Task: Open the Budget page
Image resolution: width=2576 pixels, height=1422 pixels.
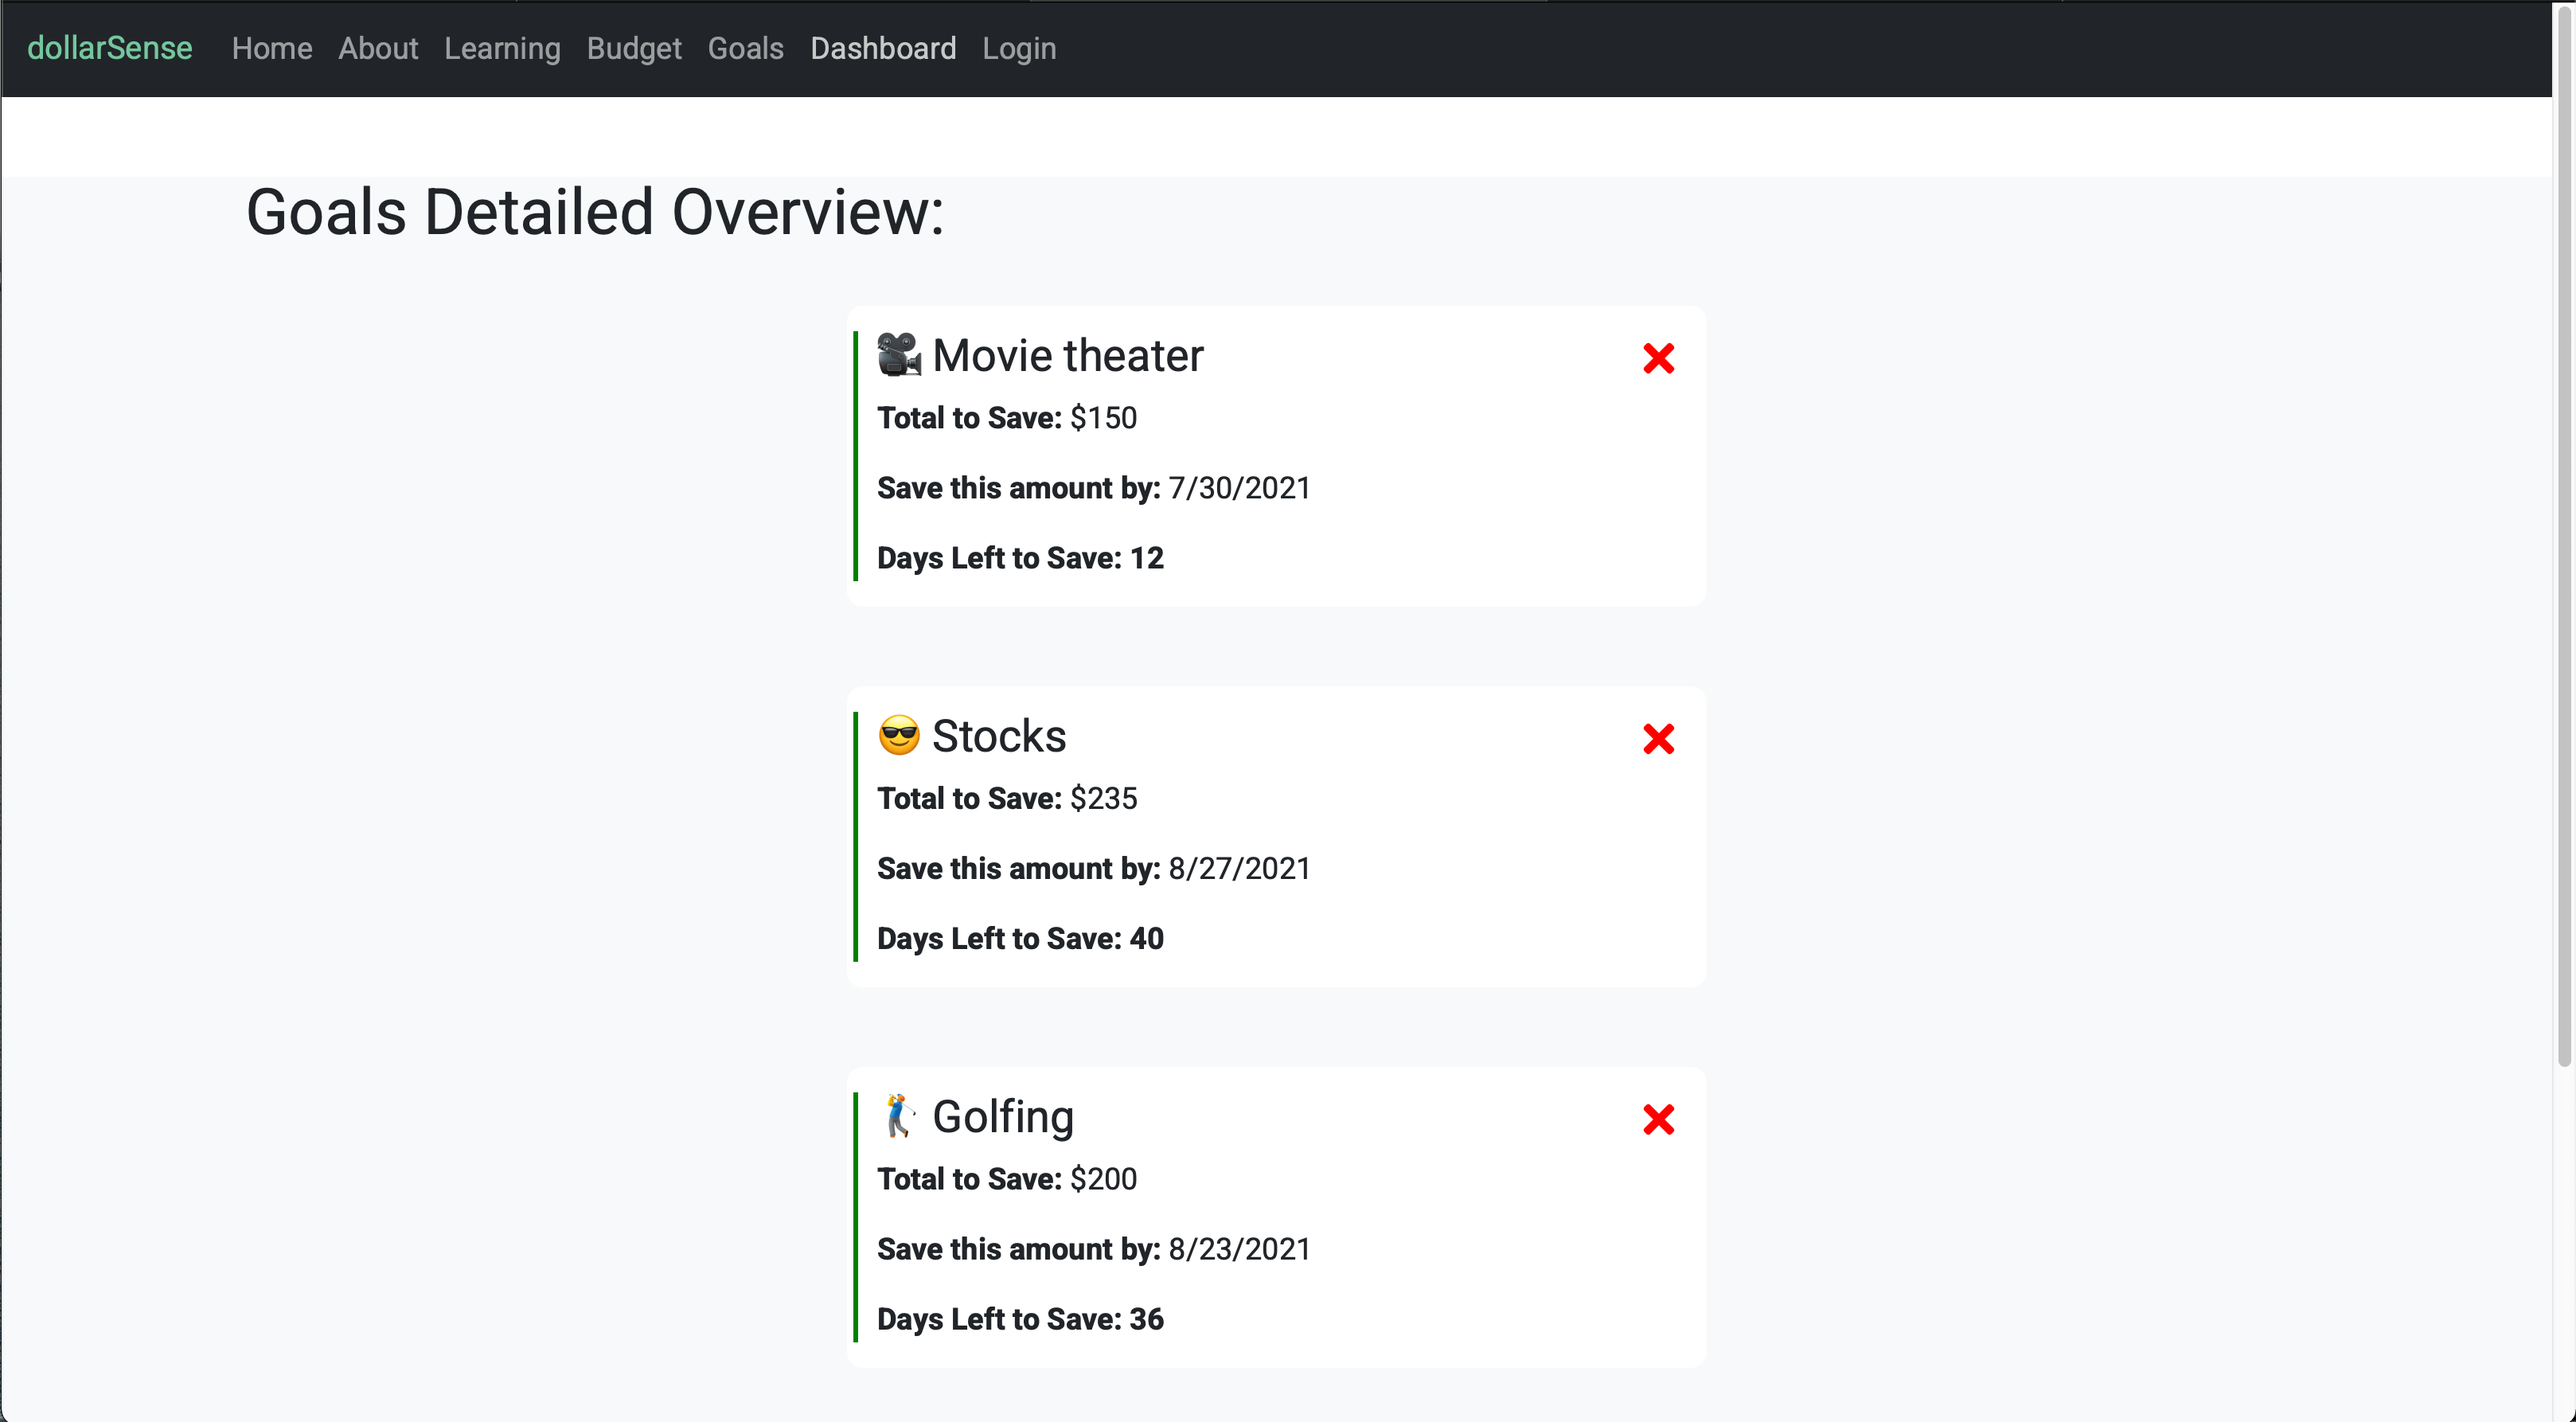Action: click(634, 48)
